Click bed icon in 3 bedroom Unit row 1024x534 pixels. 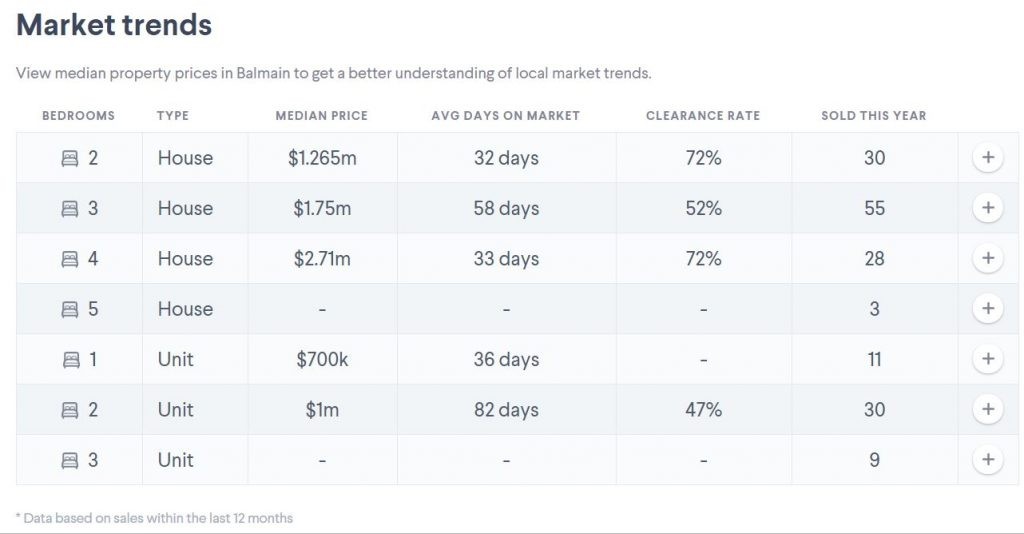tap(70, 460)
